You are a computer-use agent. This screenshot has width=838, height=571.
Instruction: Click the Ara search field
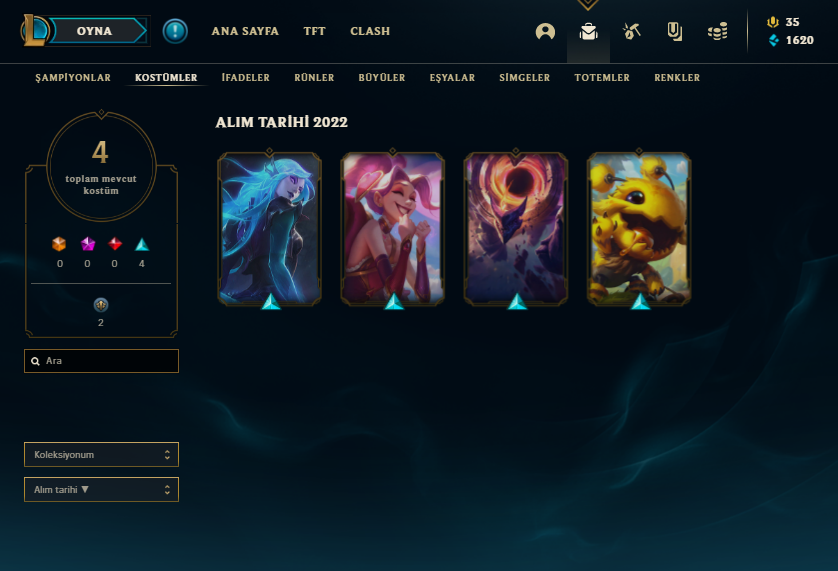102,361
